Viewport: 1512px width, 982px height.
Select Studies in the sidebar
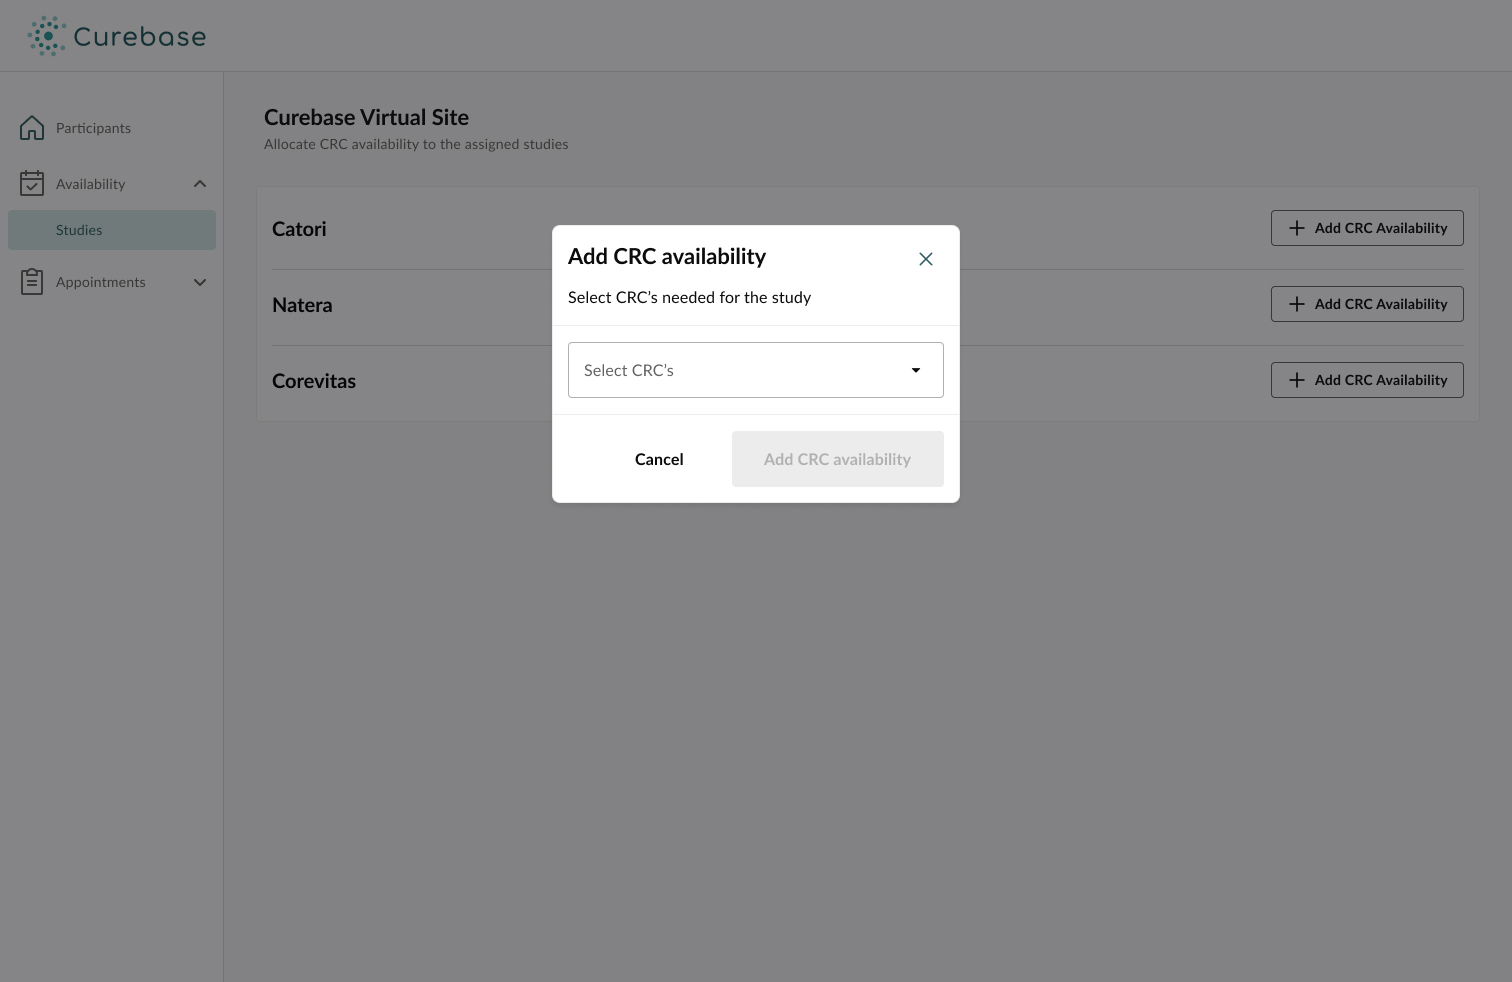[x=112, y=230]
